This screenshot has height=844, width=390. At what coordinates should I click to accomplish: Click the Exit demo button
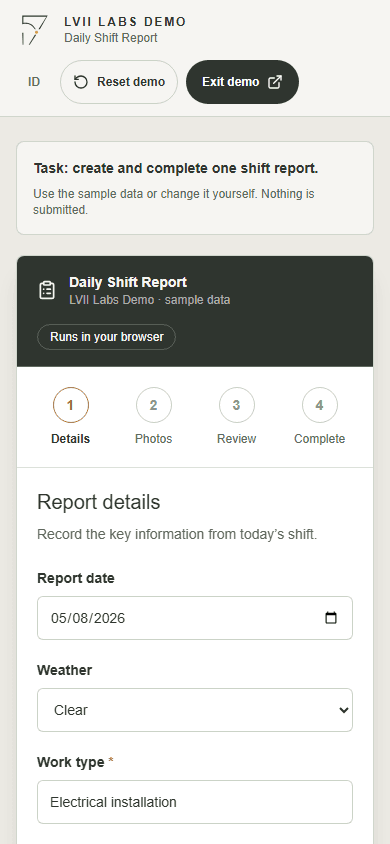(x=242, y=82)
